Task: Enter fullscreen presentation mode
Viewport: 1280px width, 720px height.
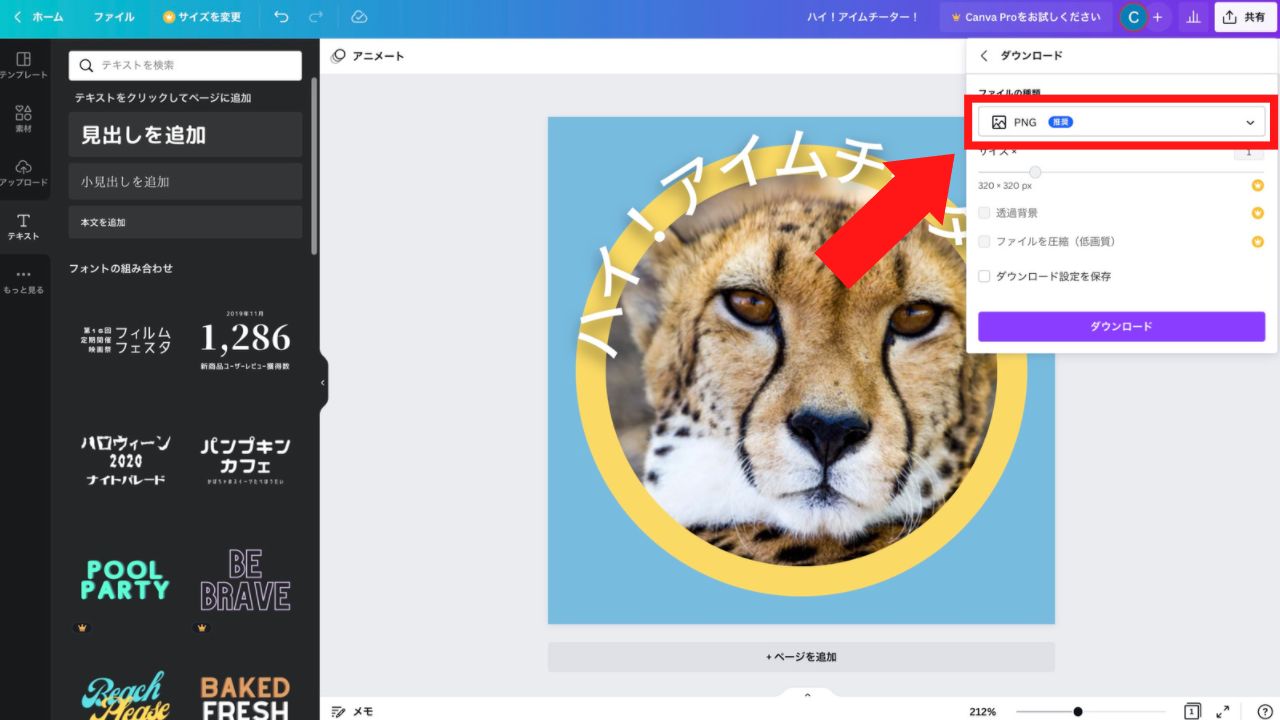Action: pyautogui.click(x=1223, y=711)
